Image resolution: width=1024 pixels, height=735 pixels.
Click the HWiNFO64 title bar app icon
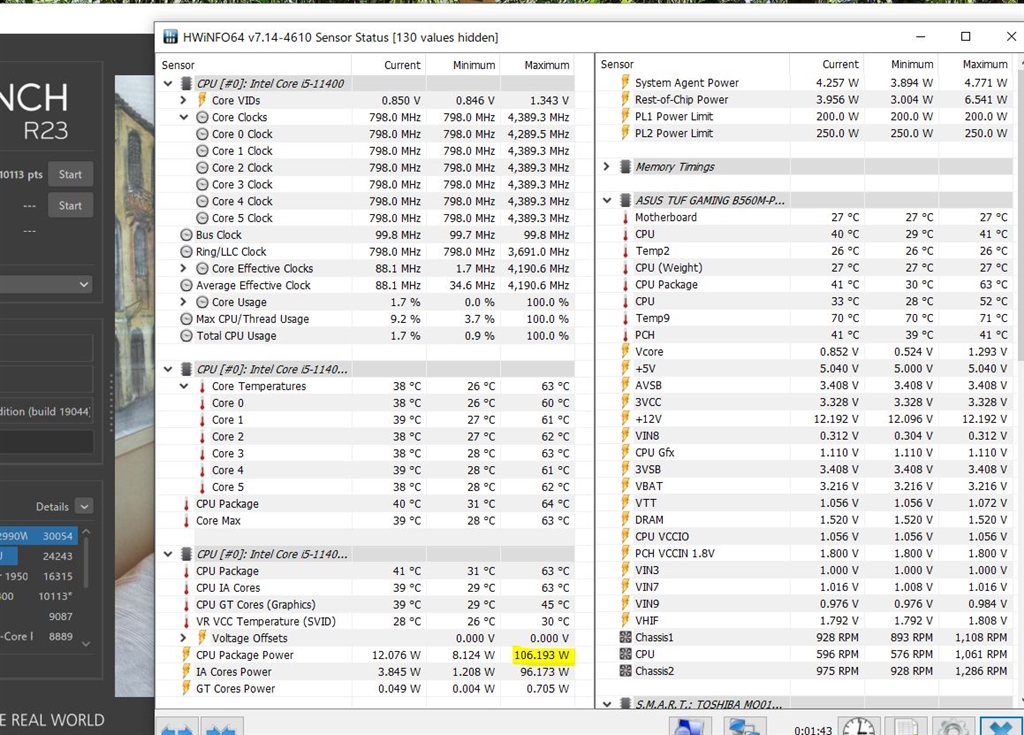(x=170, y=37)
